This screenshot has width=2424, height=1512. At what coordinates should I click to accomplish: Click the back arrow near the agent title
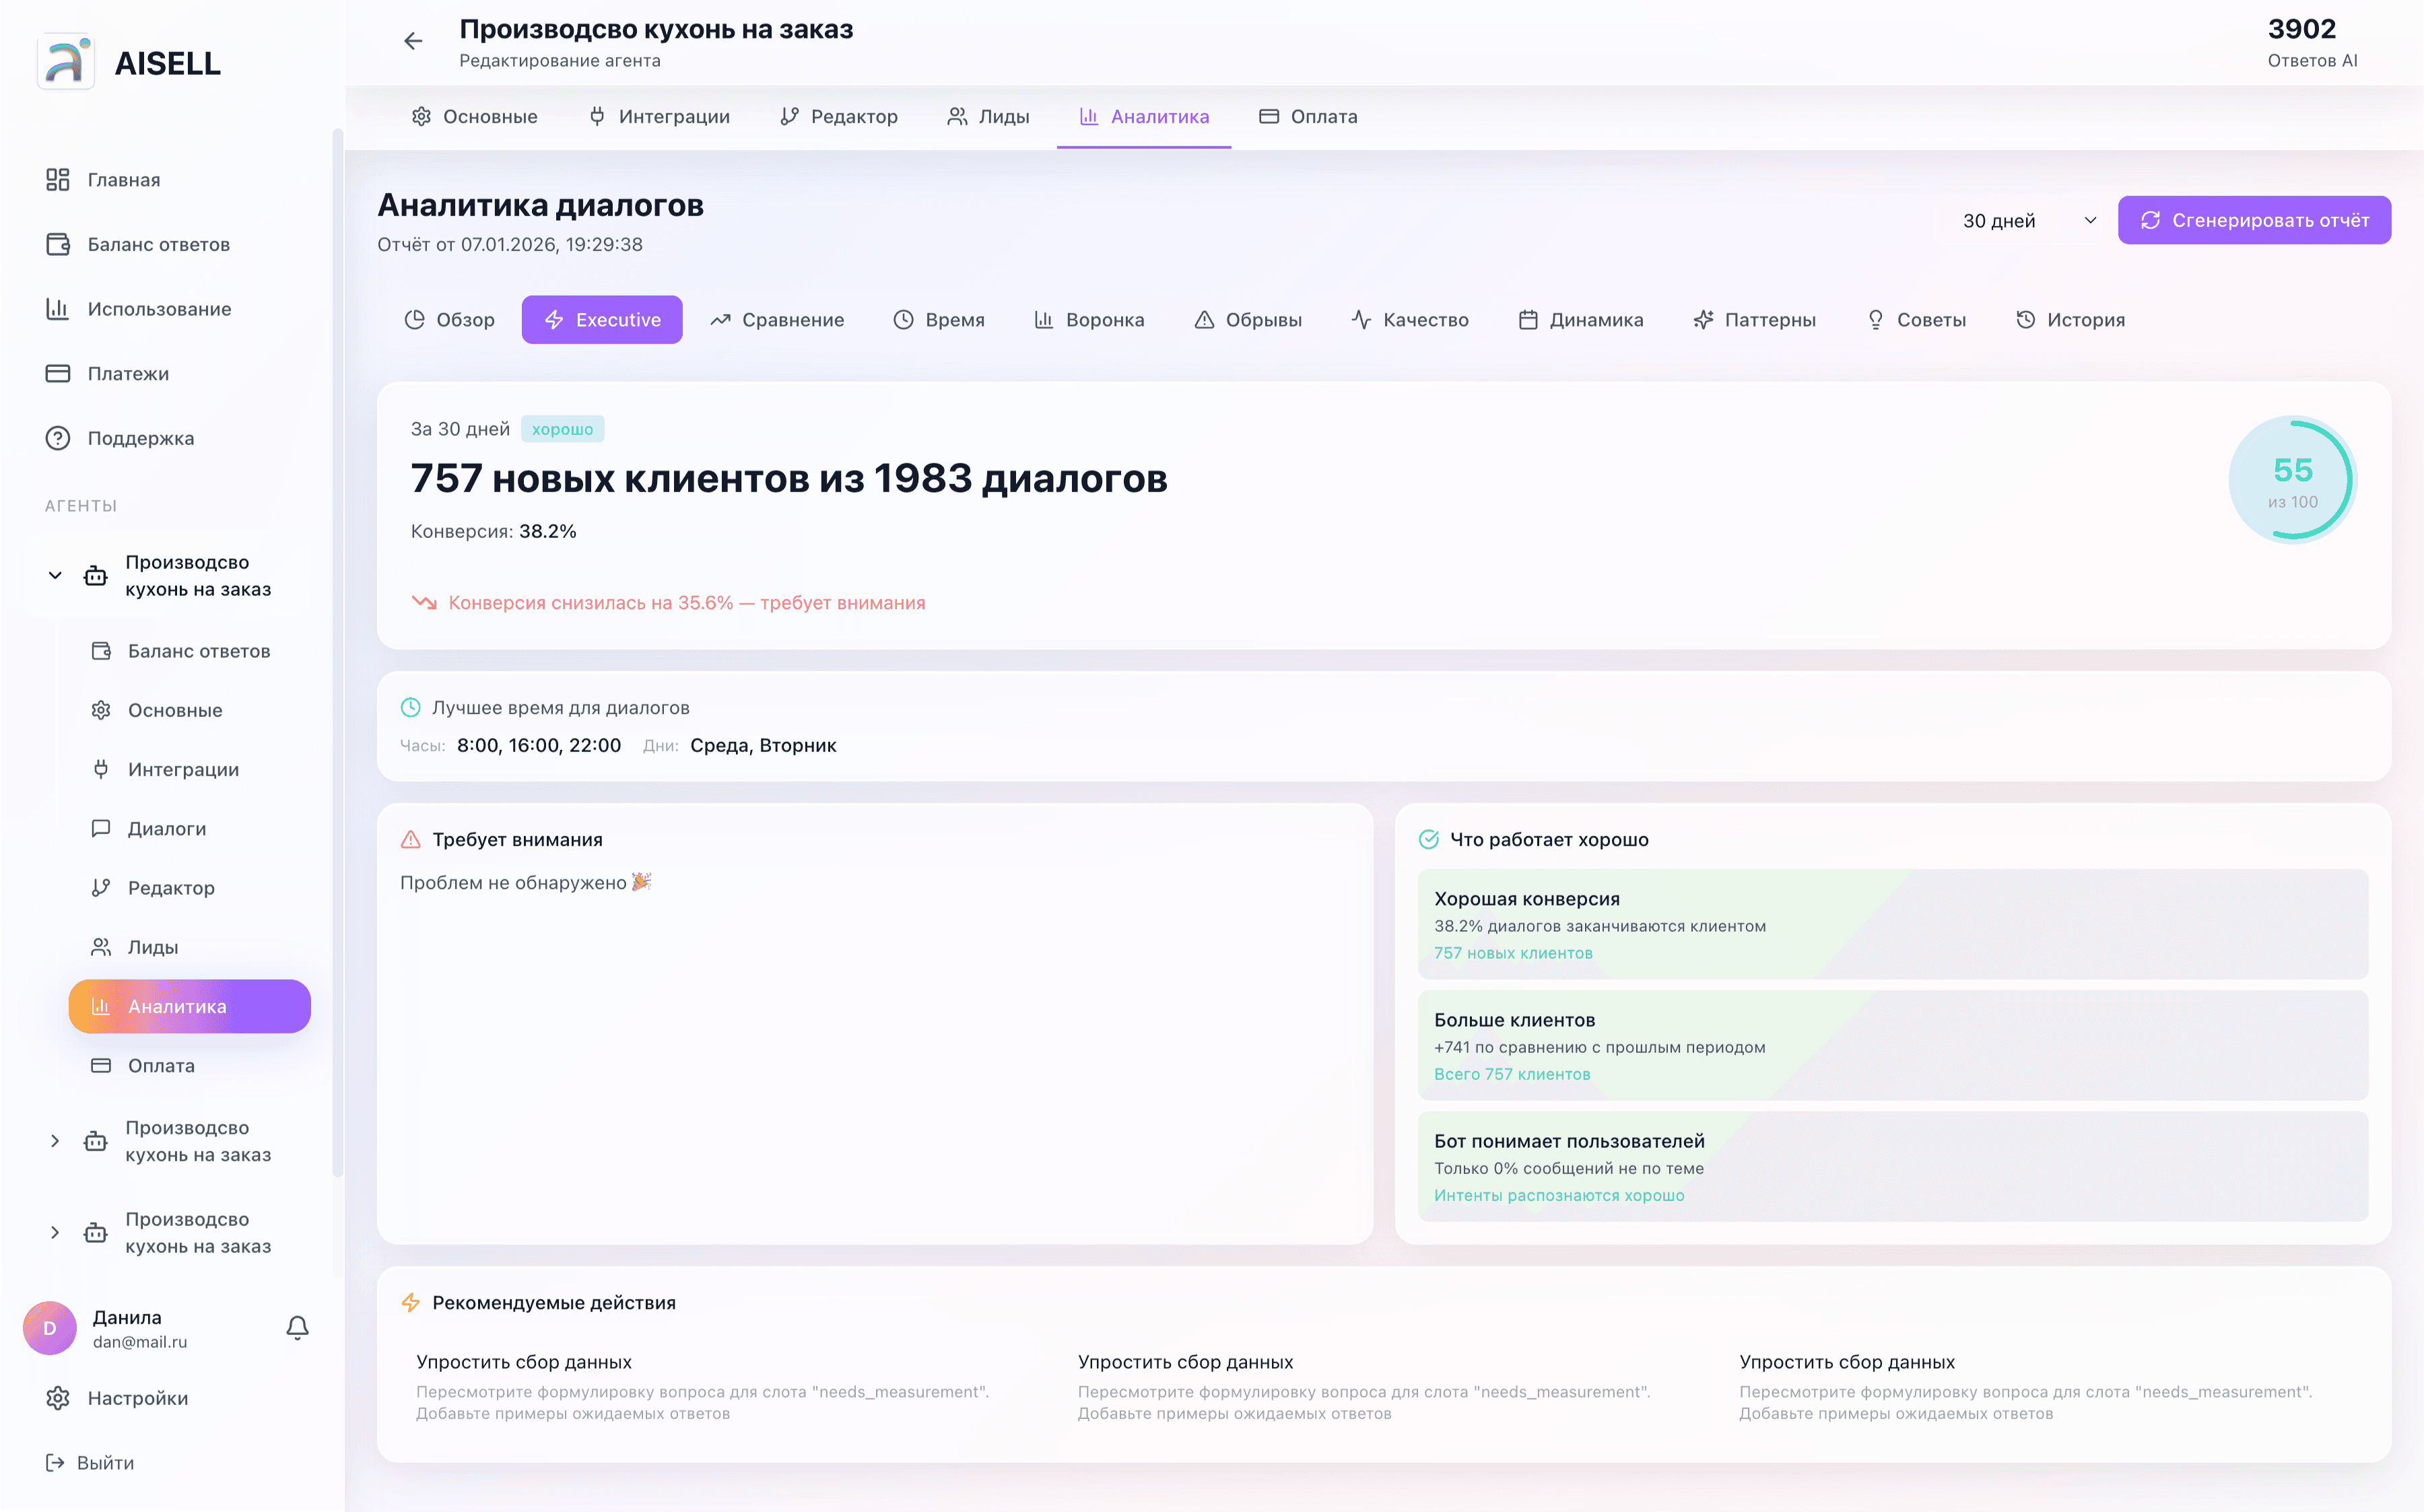point(414,41)
